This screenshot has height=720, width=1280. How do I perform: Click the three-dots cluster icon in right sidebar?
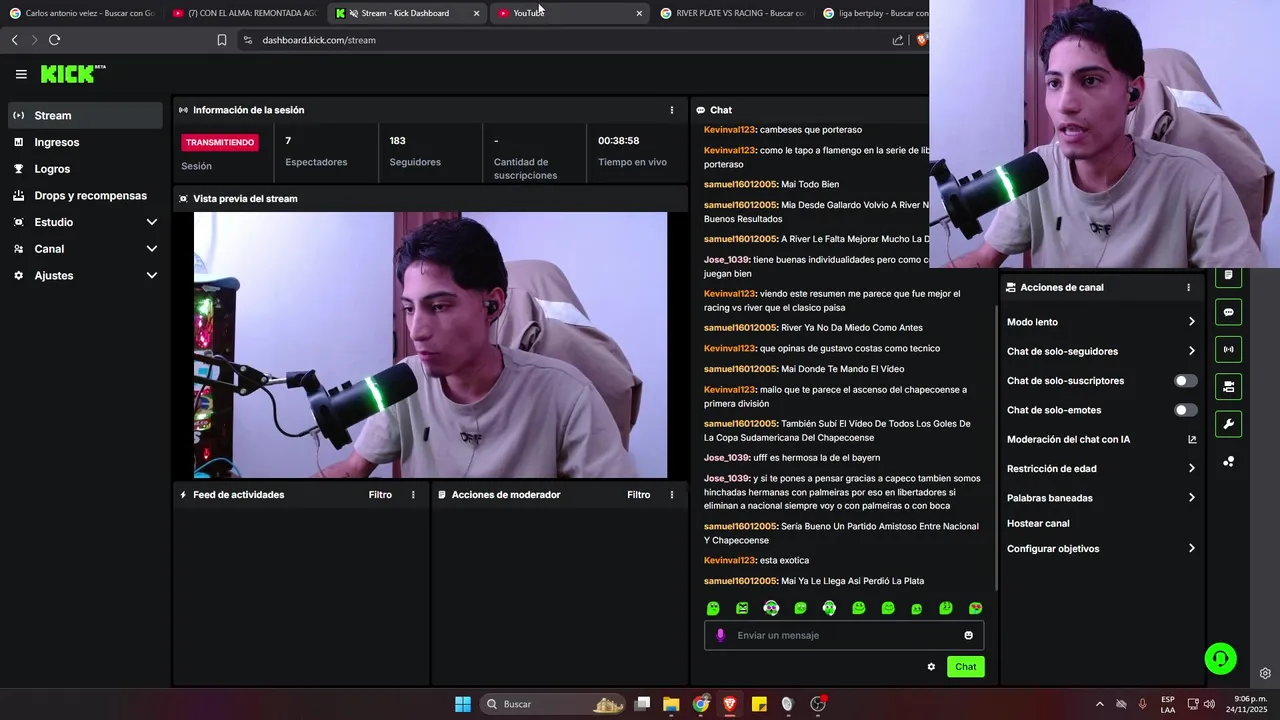click(x=1229, y=461)
